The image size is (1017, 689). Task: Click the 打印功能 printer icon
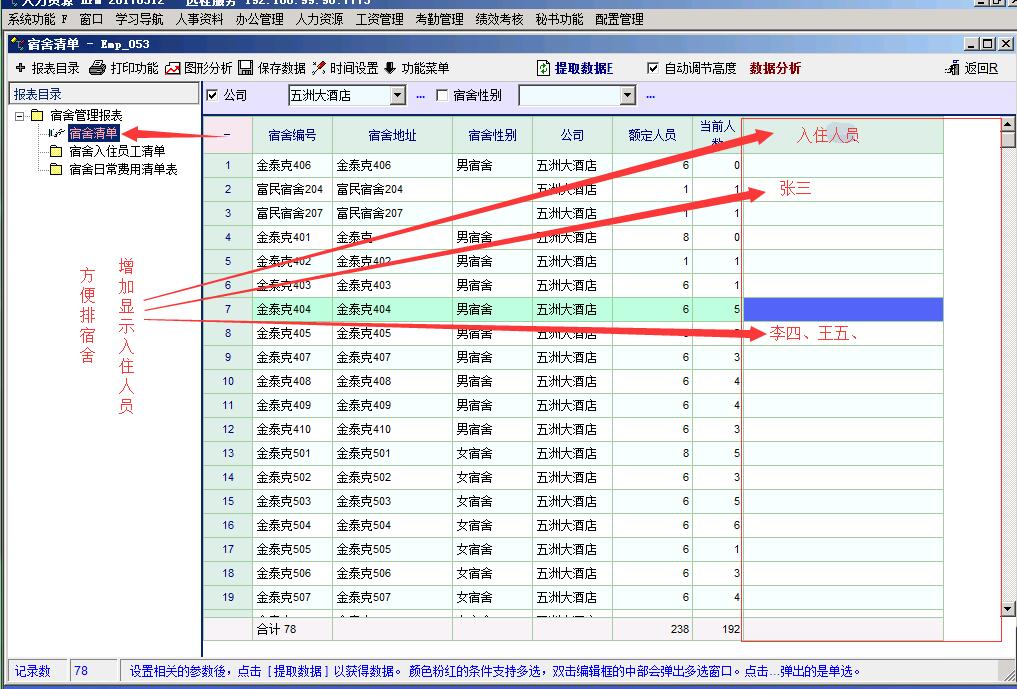click(97, 68)
